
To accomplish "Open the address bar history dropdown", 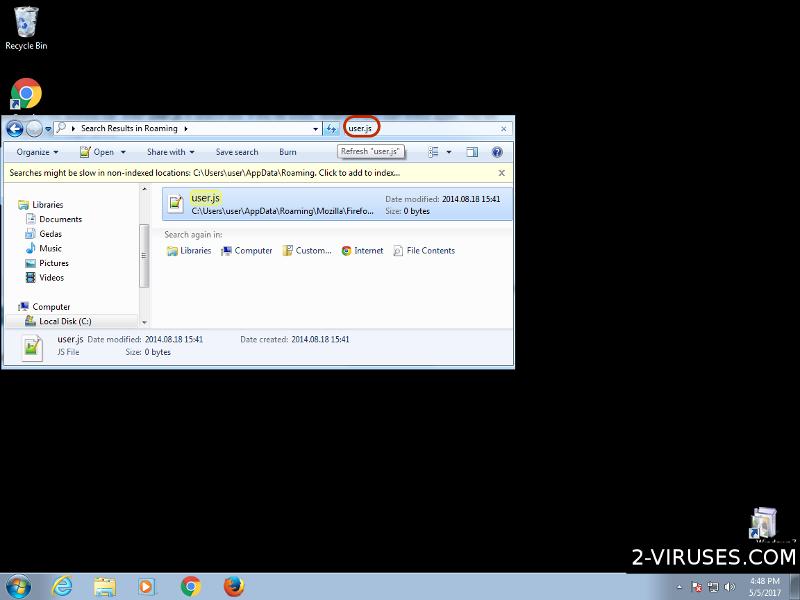I will pos(316,128).
